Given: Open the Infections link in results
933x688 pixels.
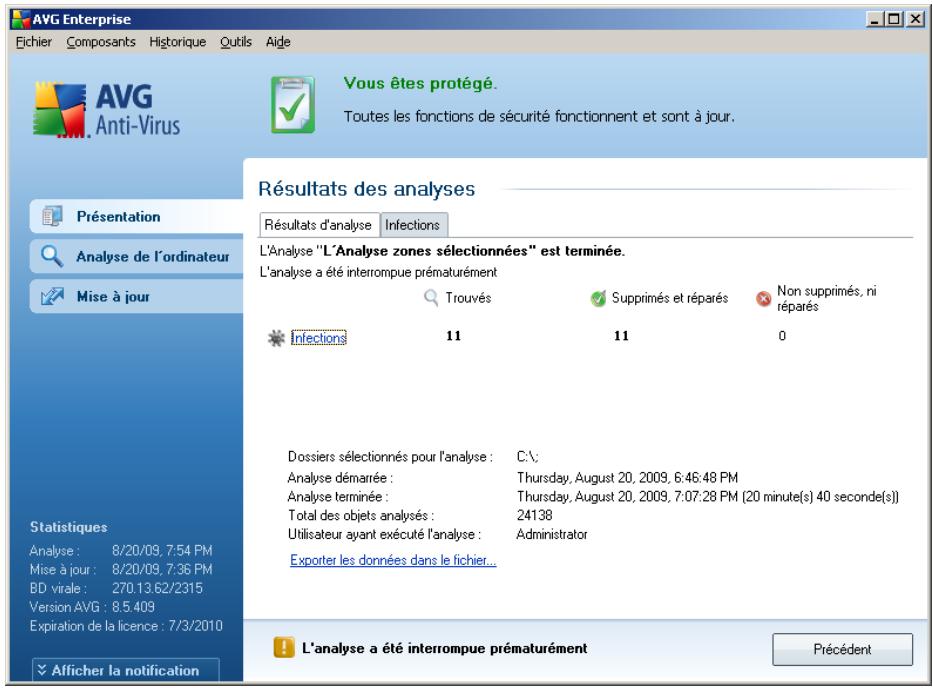Looking at the screenshot, I should pos(318,337).
